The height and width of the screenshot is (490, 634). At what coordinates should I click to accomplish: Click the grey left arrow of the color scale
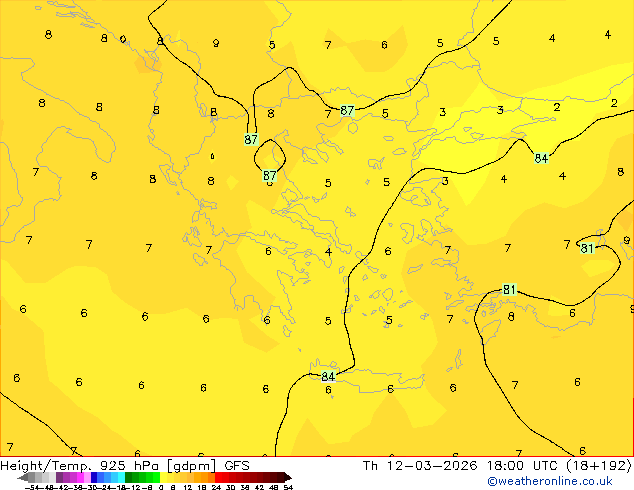tap(23, 478)
